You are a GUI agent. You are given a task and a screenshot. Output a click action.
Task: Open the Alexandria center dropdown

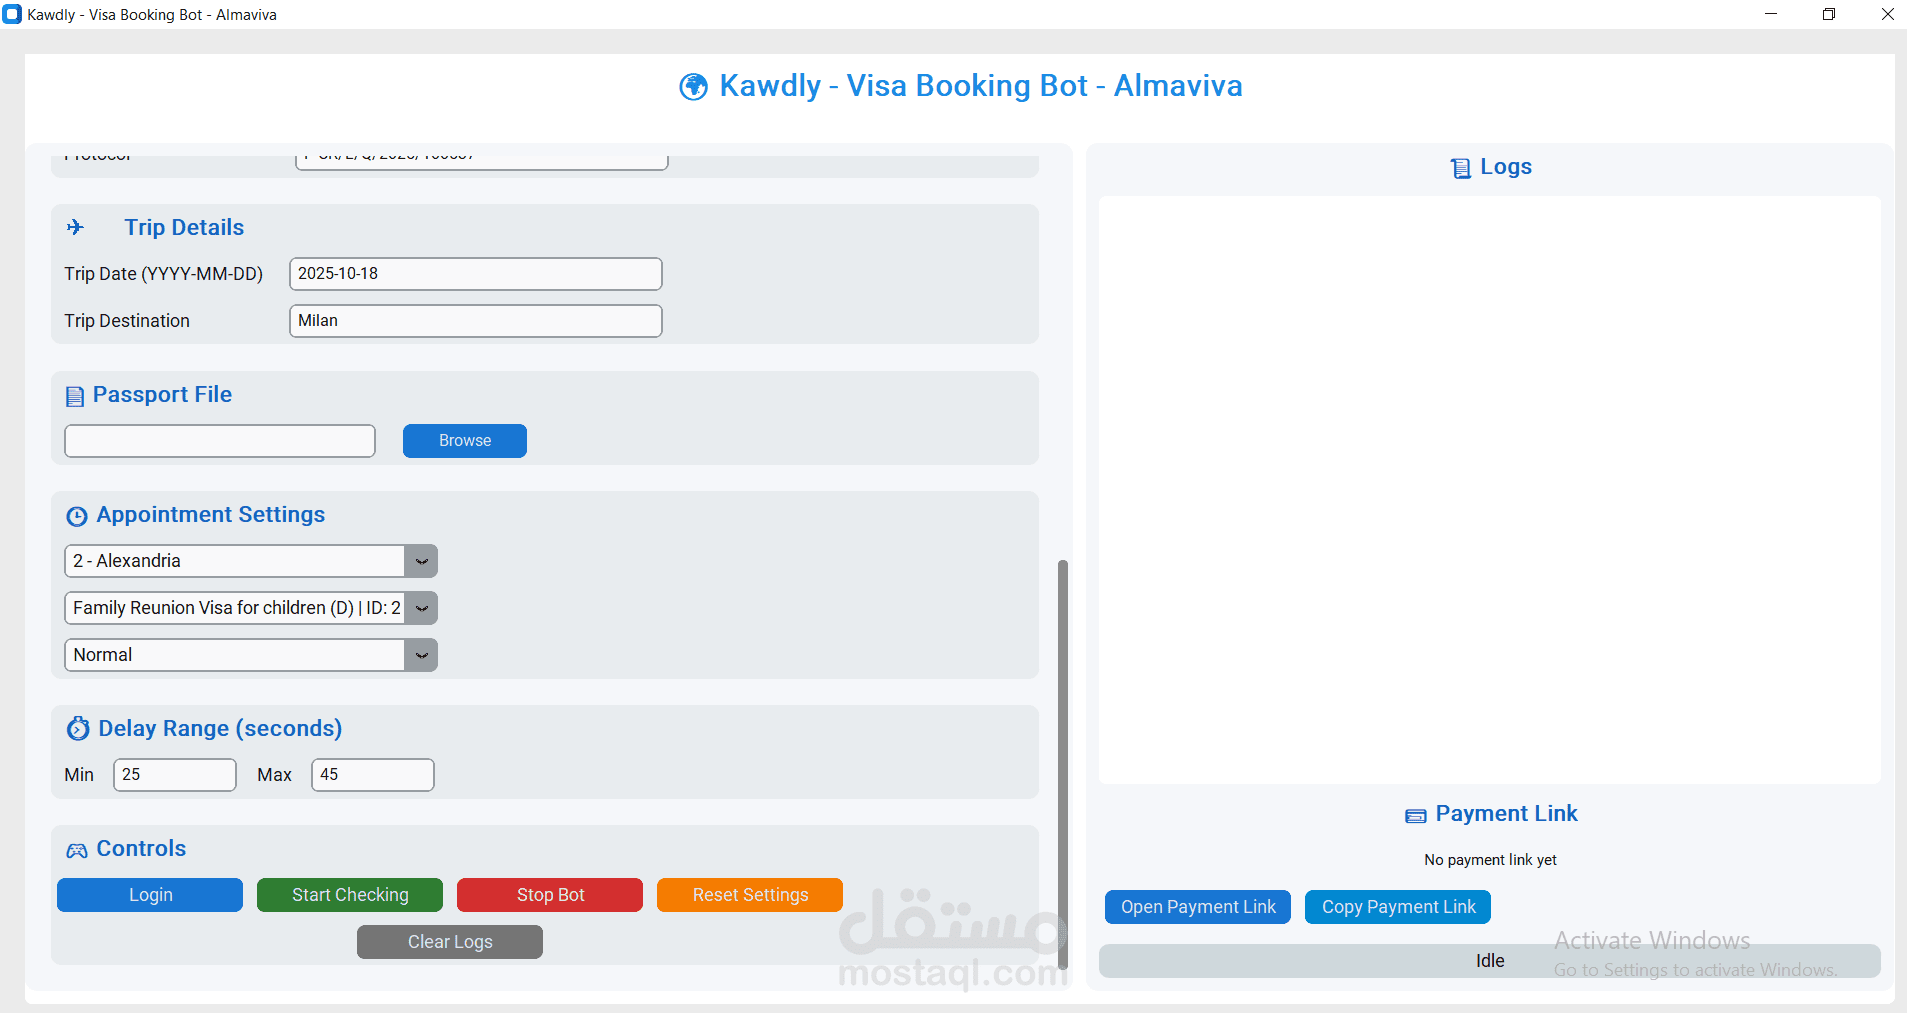click(251, 561)
